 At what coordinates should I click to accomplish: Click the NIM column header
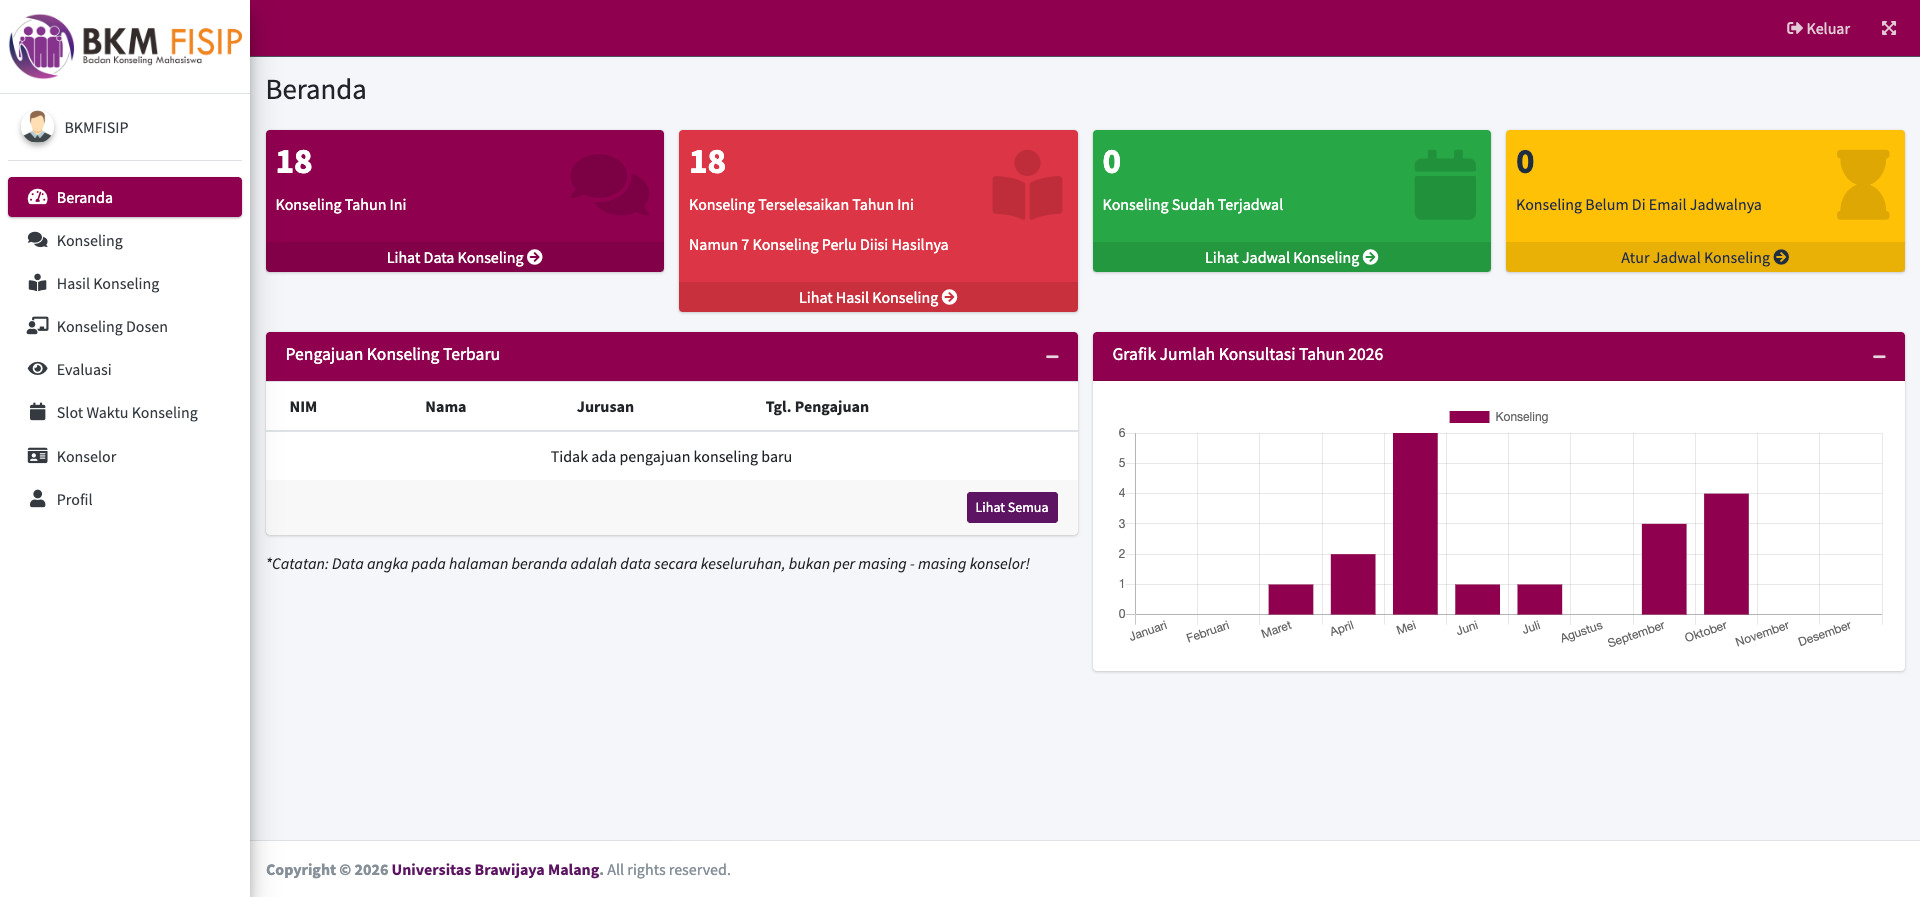click(x=303, y=406)
